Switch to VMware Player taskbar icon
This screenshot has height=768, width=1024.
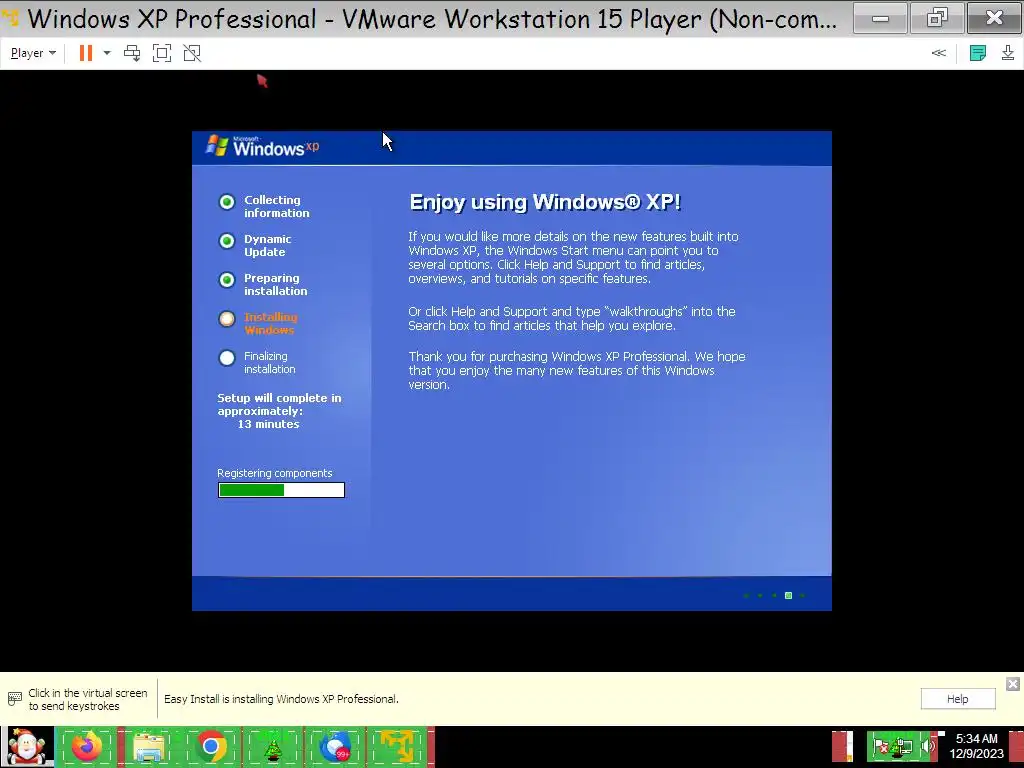click(x=396, y=746)
